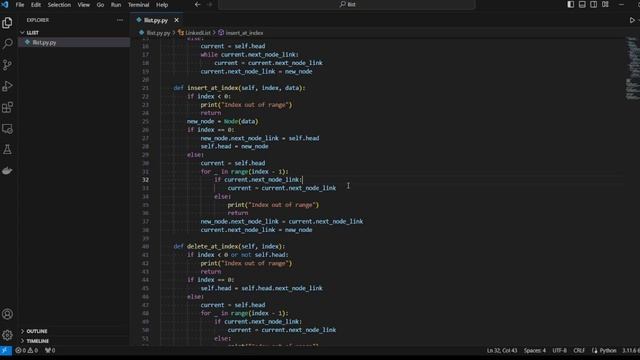Open the View menu

84,5
